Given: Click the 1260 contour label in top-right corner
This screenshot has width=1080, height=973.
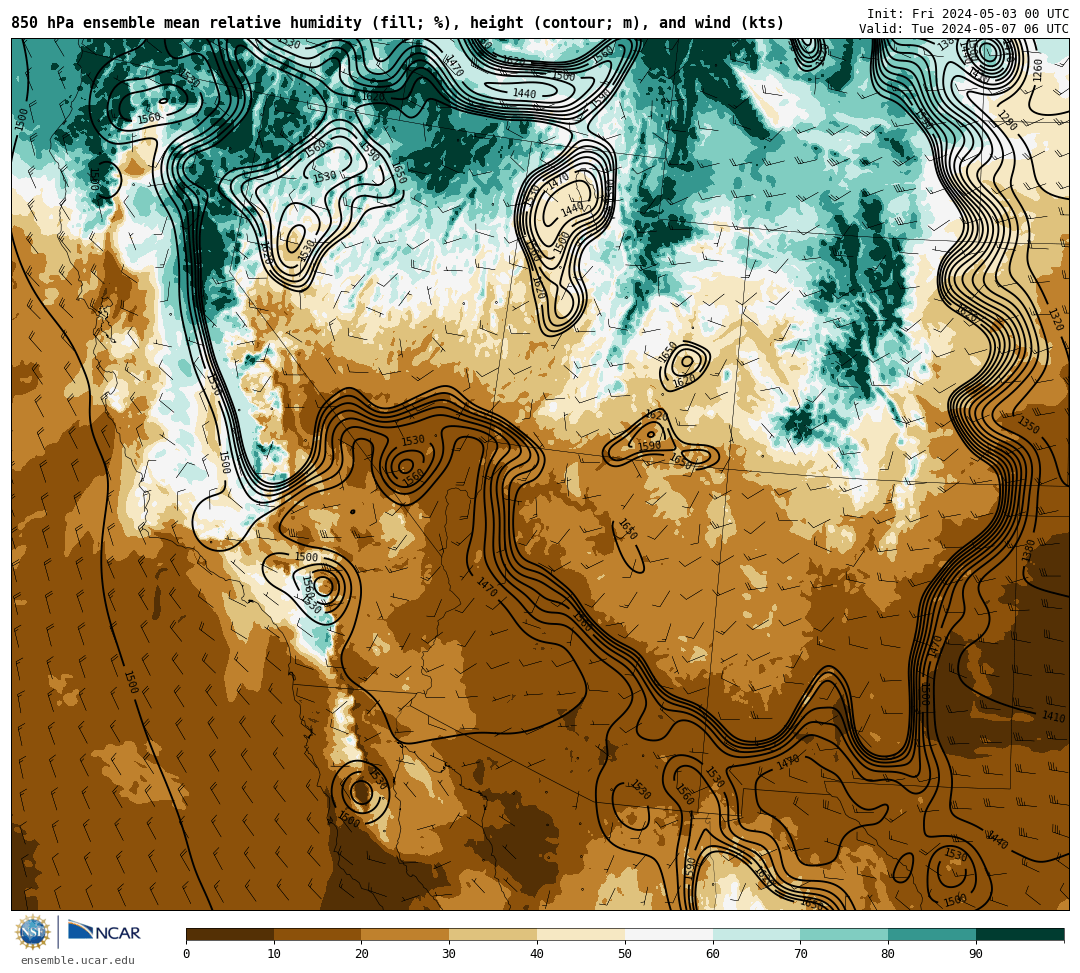Looking at the screenshot, I should pos(1038,70).
